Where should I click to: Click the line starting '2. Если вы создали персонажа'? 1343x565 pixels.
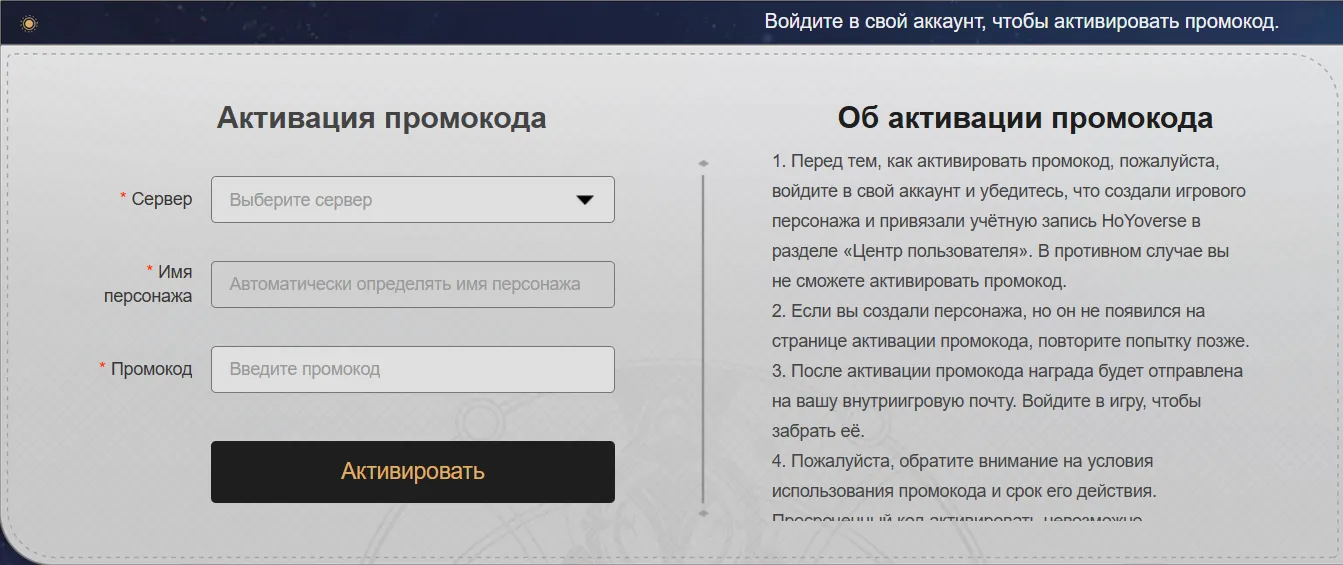[x=989, y=311]
